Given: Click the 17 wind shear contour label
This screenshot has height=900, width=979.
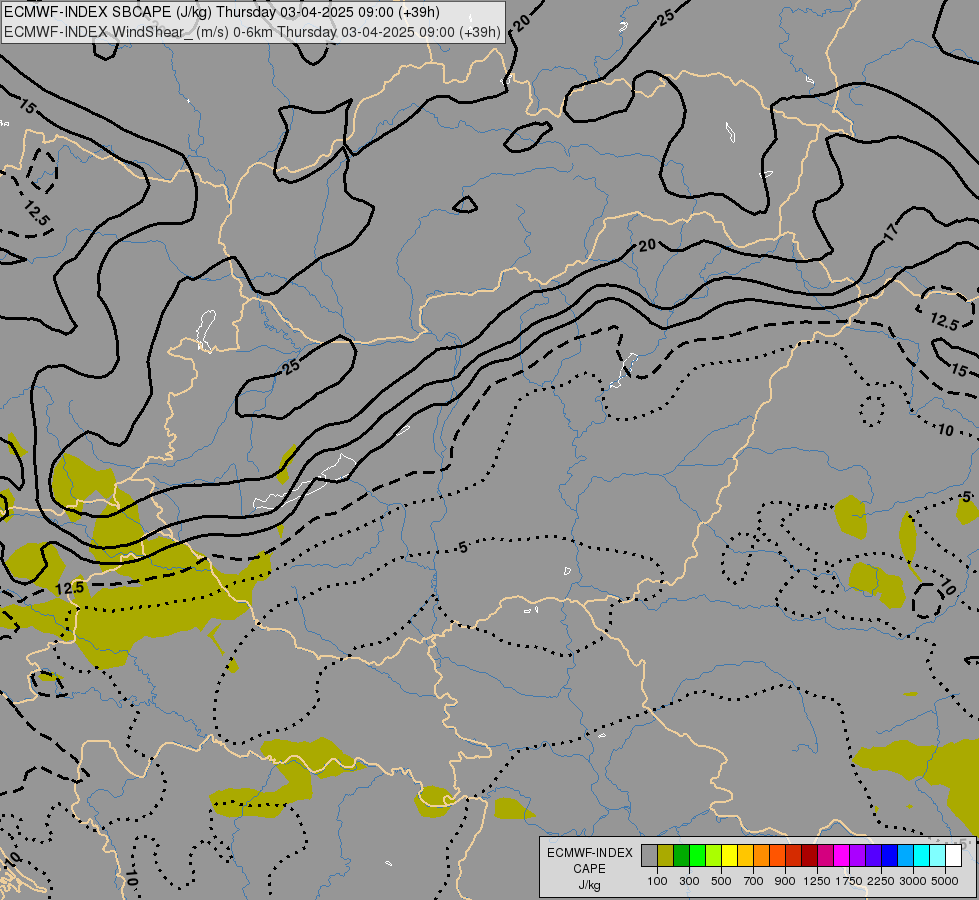Looking at the screenshot, I should 891,232.
